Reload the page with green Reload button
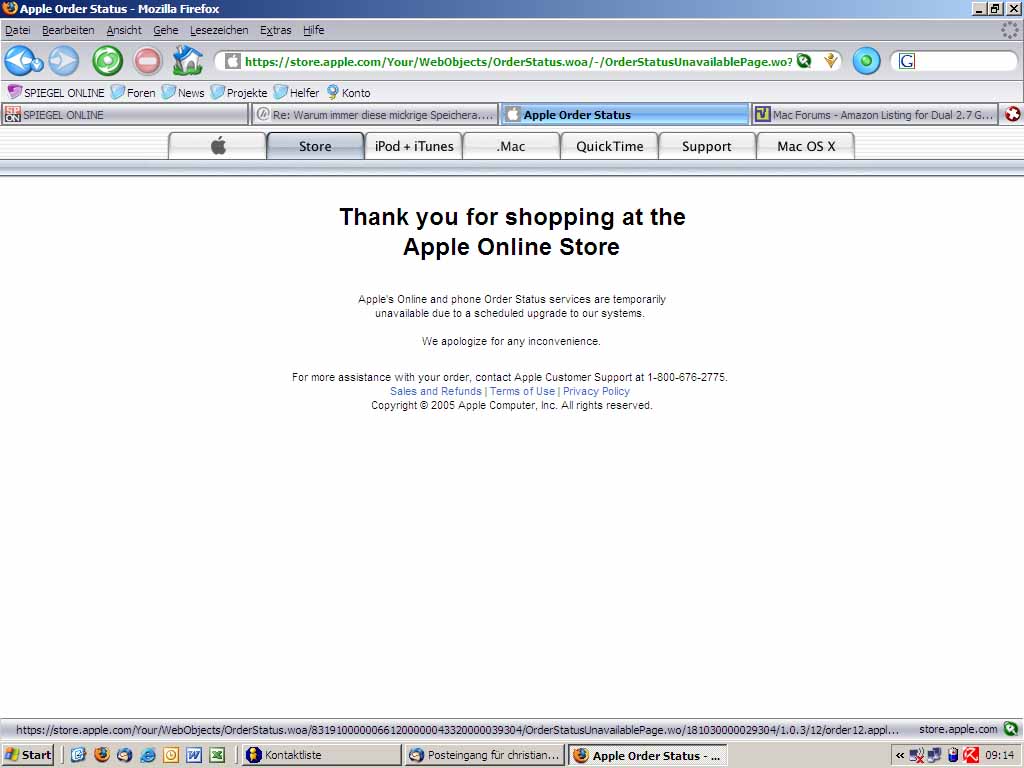 click(x=107, y=61)
